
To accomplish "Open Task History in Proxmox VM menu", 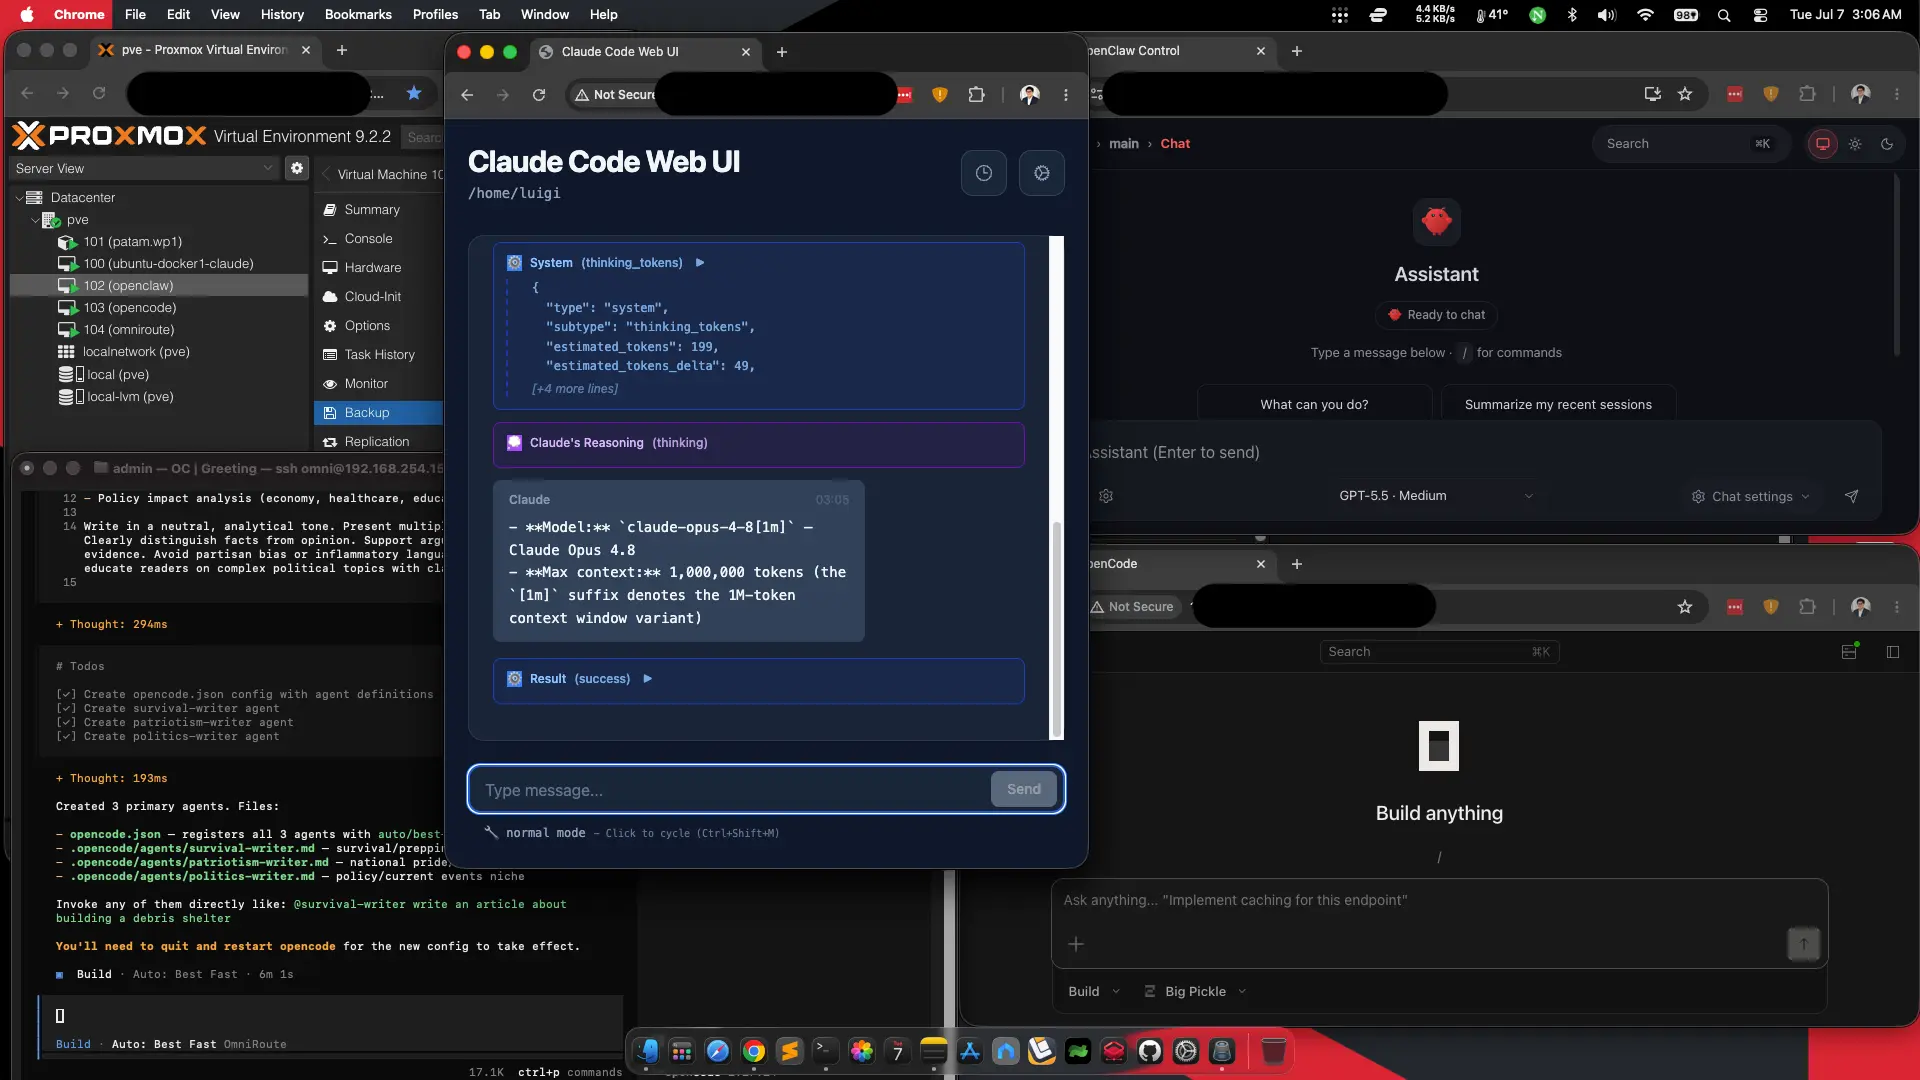I will [x=379, y=355].
